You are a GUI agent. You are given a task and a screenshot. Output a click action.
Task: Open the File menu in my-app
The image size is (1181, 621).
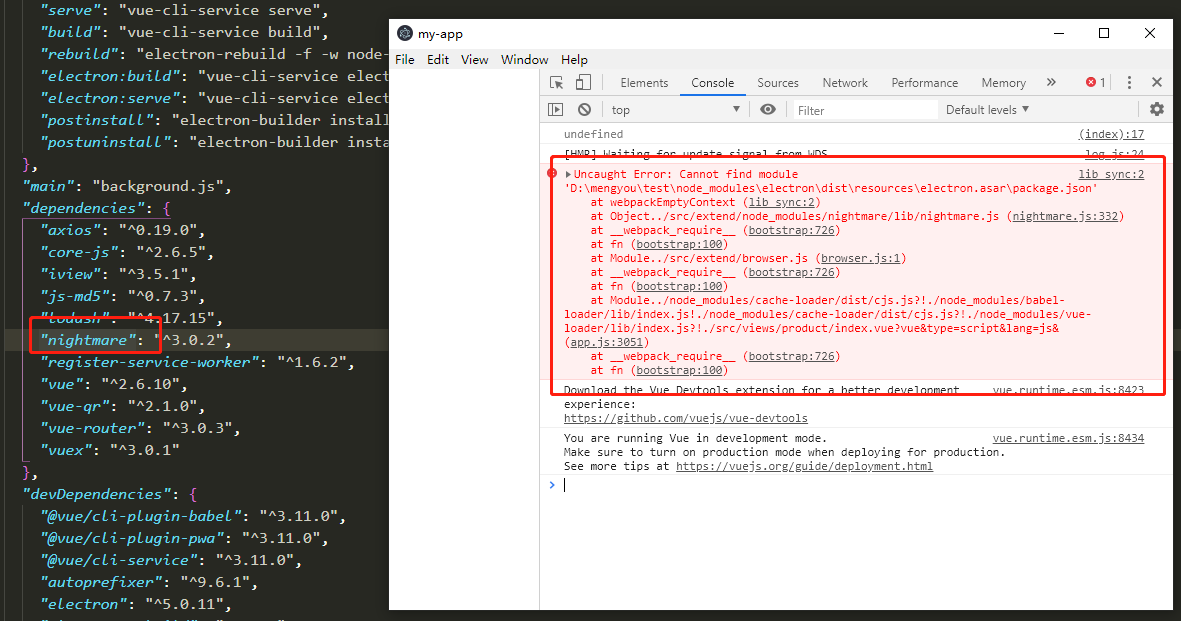[404, 60]
